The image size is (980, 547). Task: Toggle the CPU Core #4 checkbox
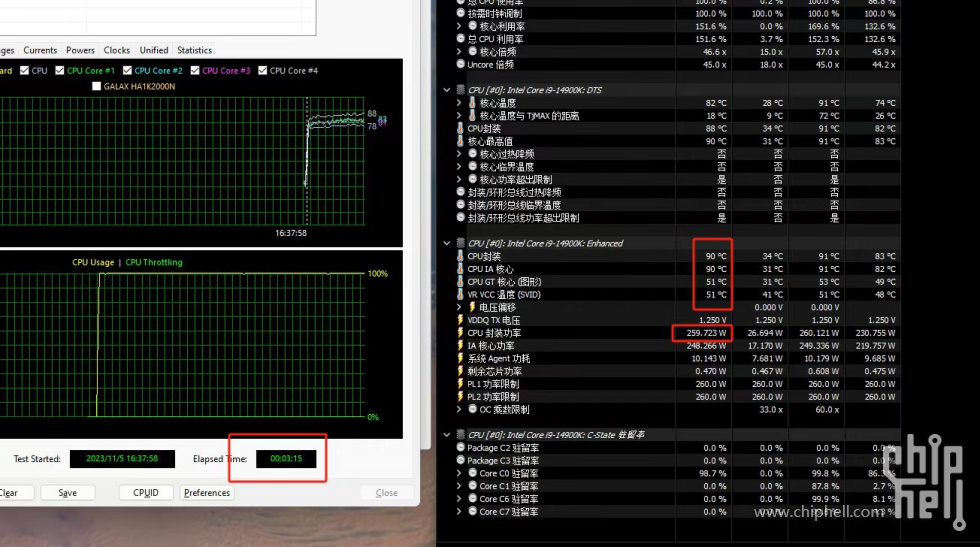tap(262, 71)
